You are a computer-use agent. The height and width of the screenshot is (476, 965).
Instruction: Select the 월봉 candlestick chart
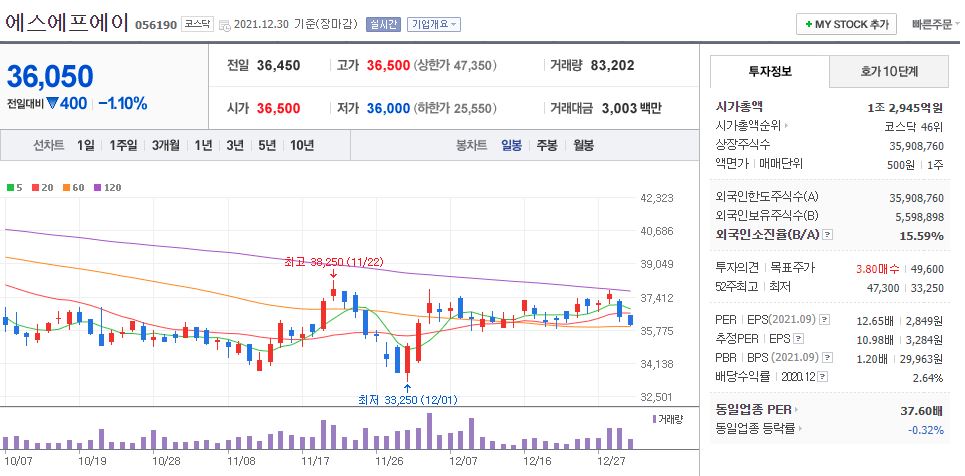coord(583,146)
